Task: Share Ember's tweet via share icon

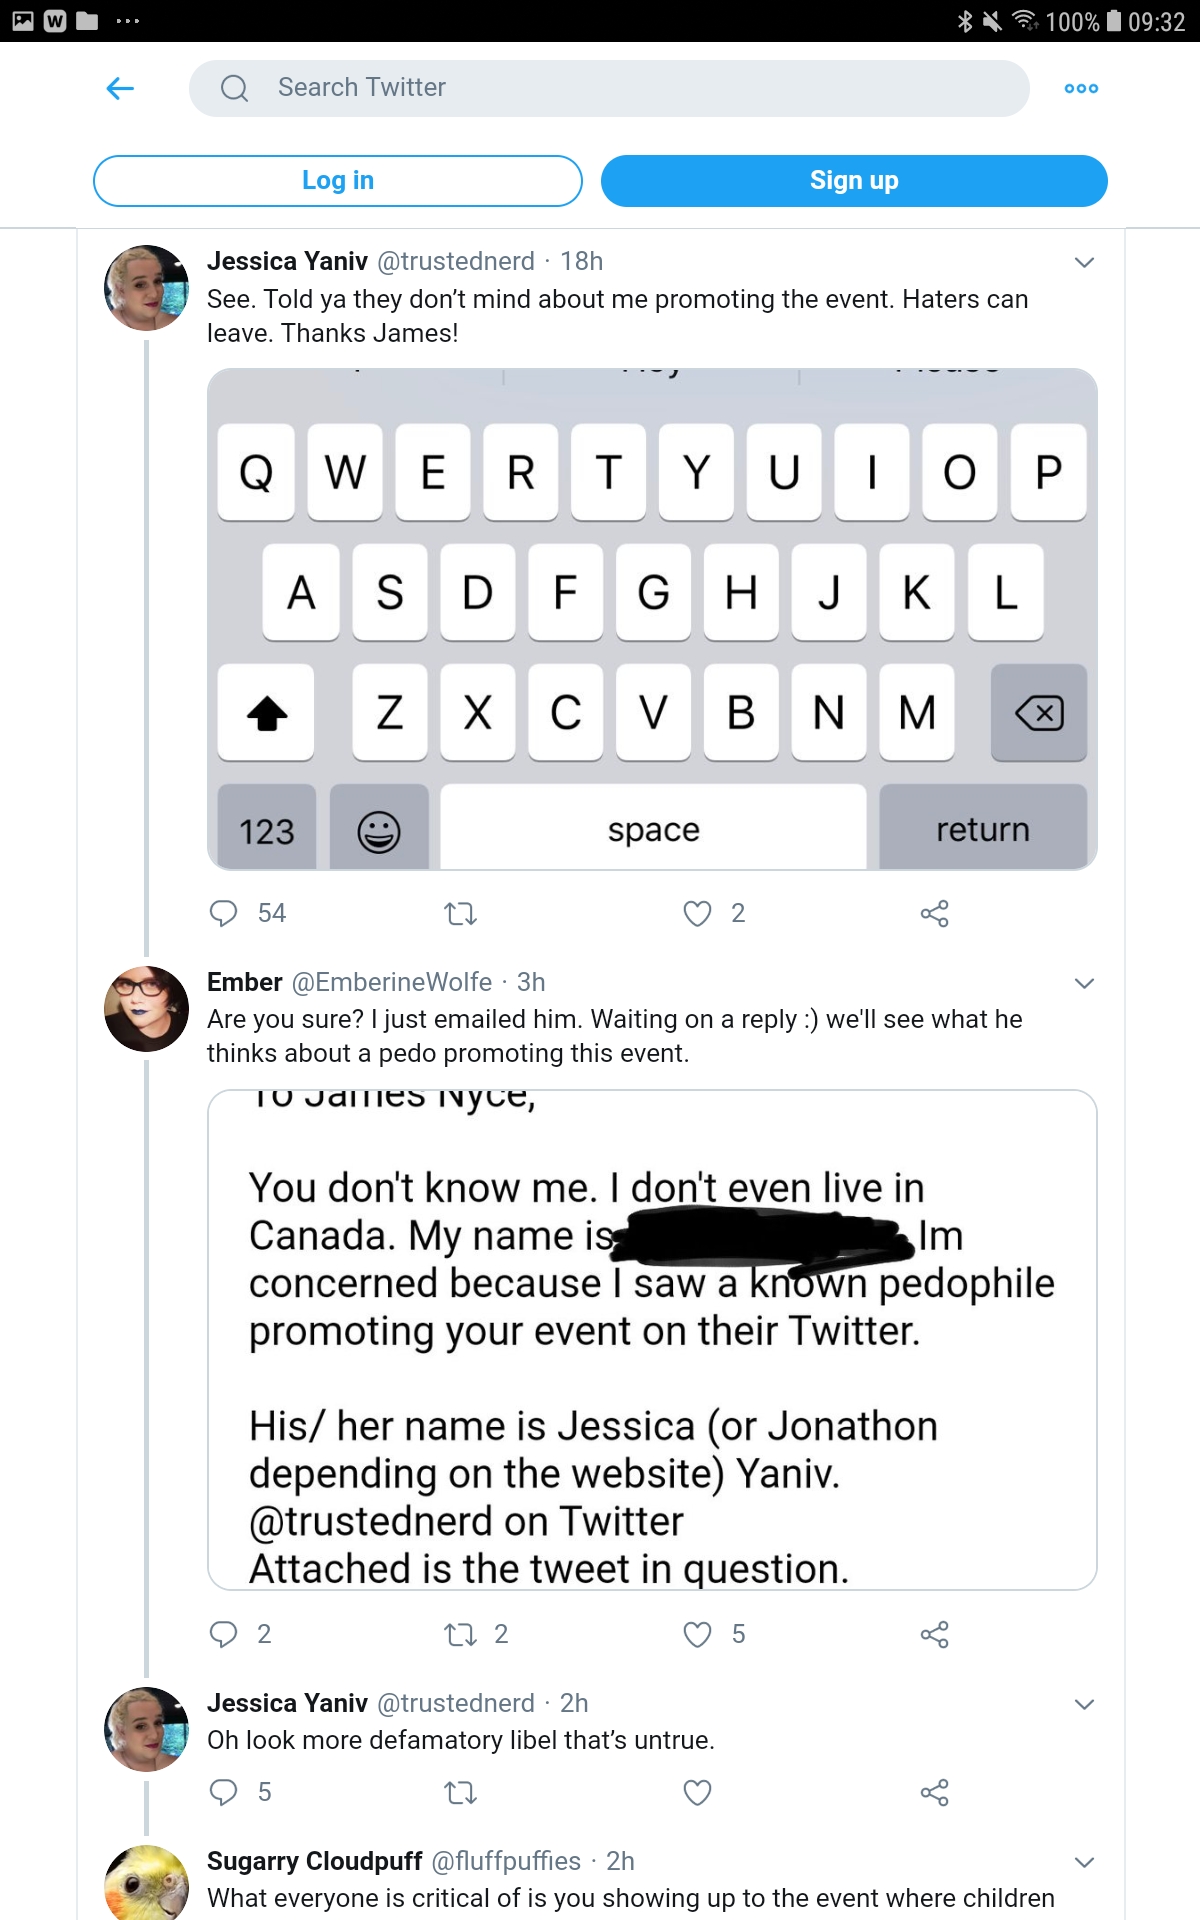Action: pyautogui.click(x=934, y=1634)
